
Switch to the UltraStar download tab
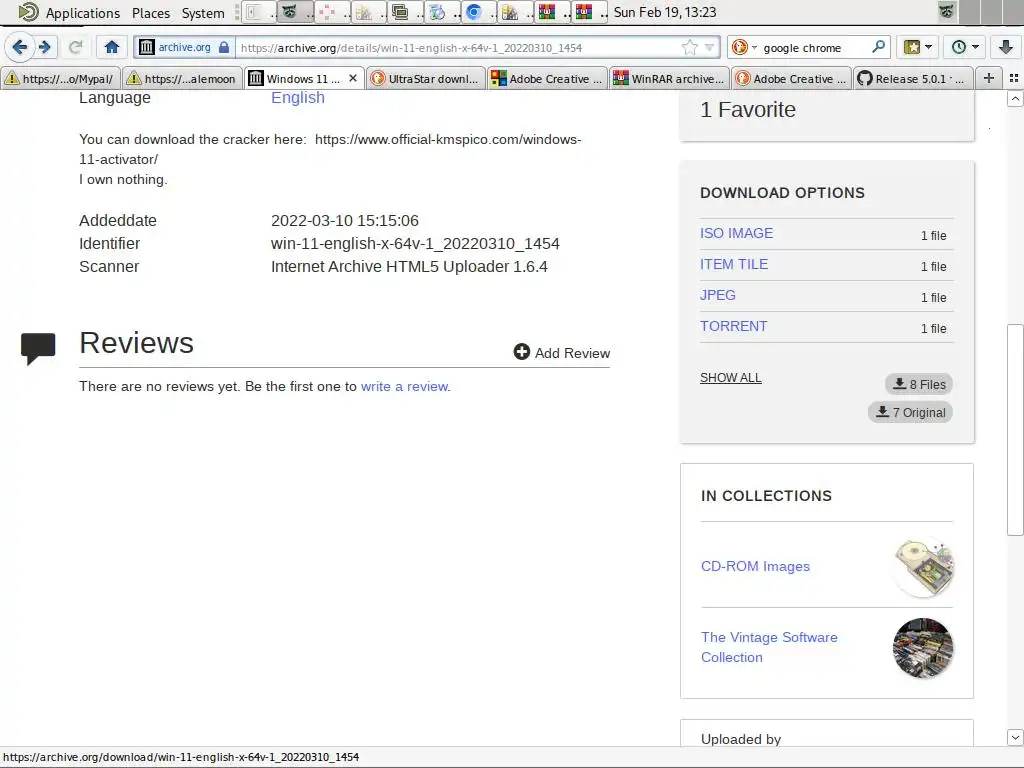(426, 78)
